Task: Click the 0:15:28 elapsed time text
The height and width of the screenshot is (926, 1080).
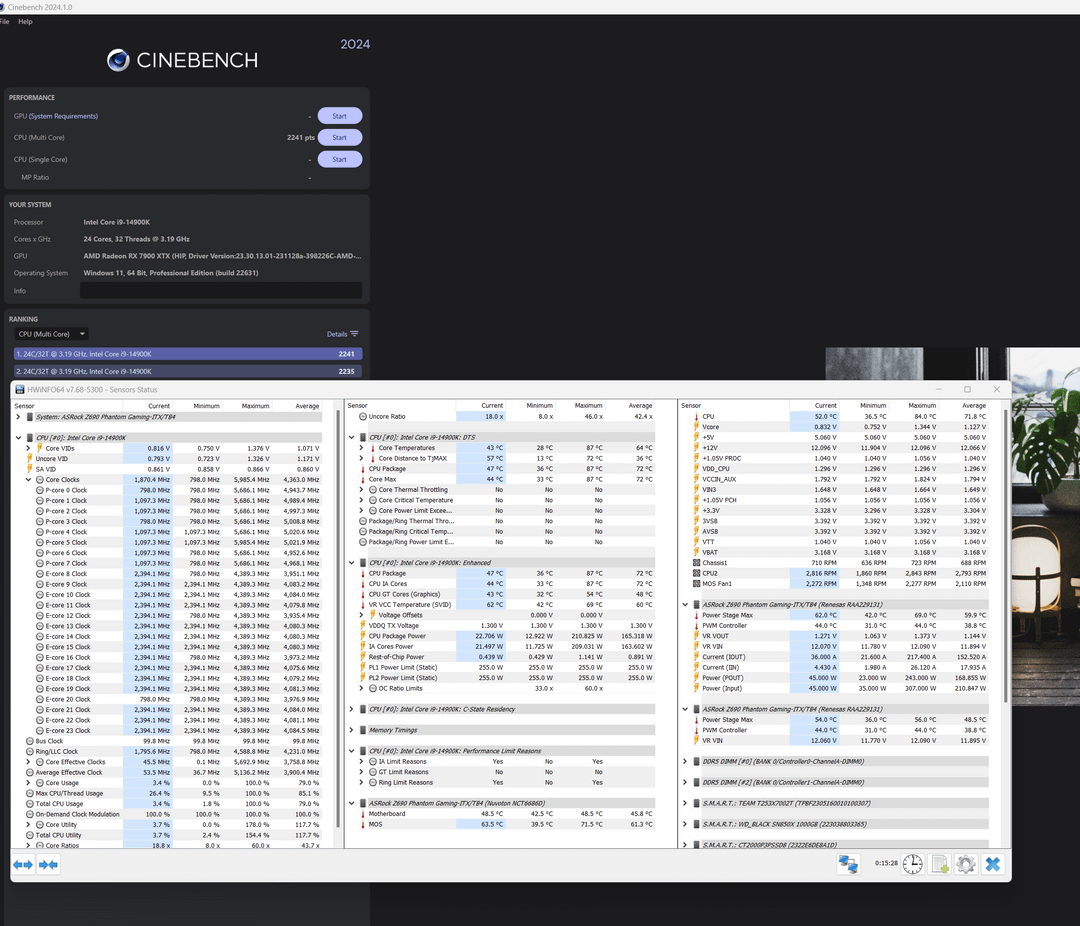Action: click(x=886, y=863)
